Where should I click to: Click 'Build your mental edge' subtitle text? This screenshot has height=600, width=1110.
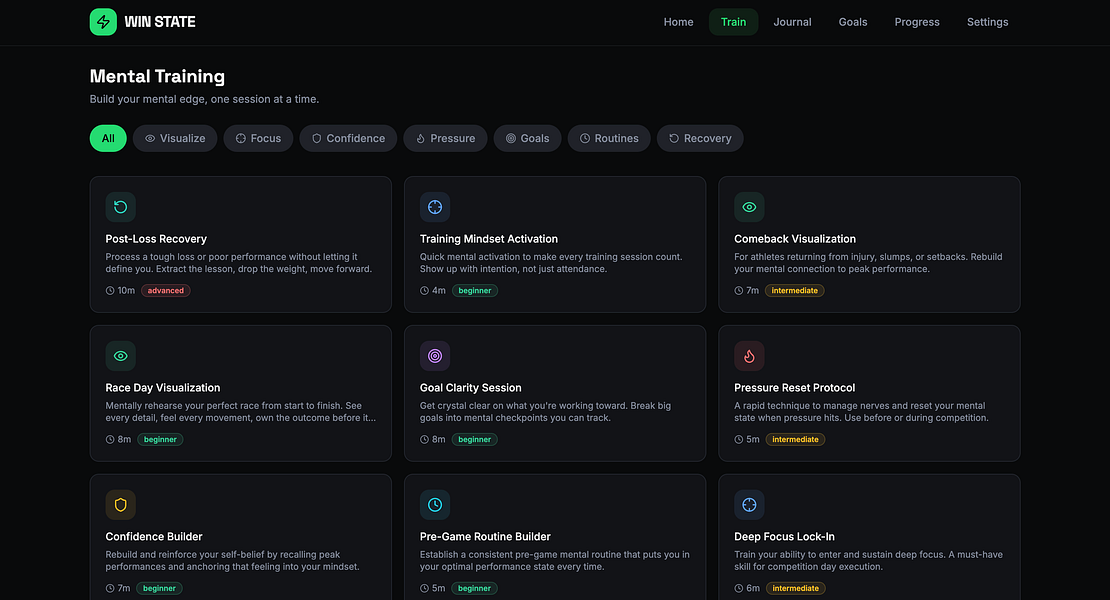(x=205, y=99)
